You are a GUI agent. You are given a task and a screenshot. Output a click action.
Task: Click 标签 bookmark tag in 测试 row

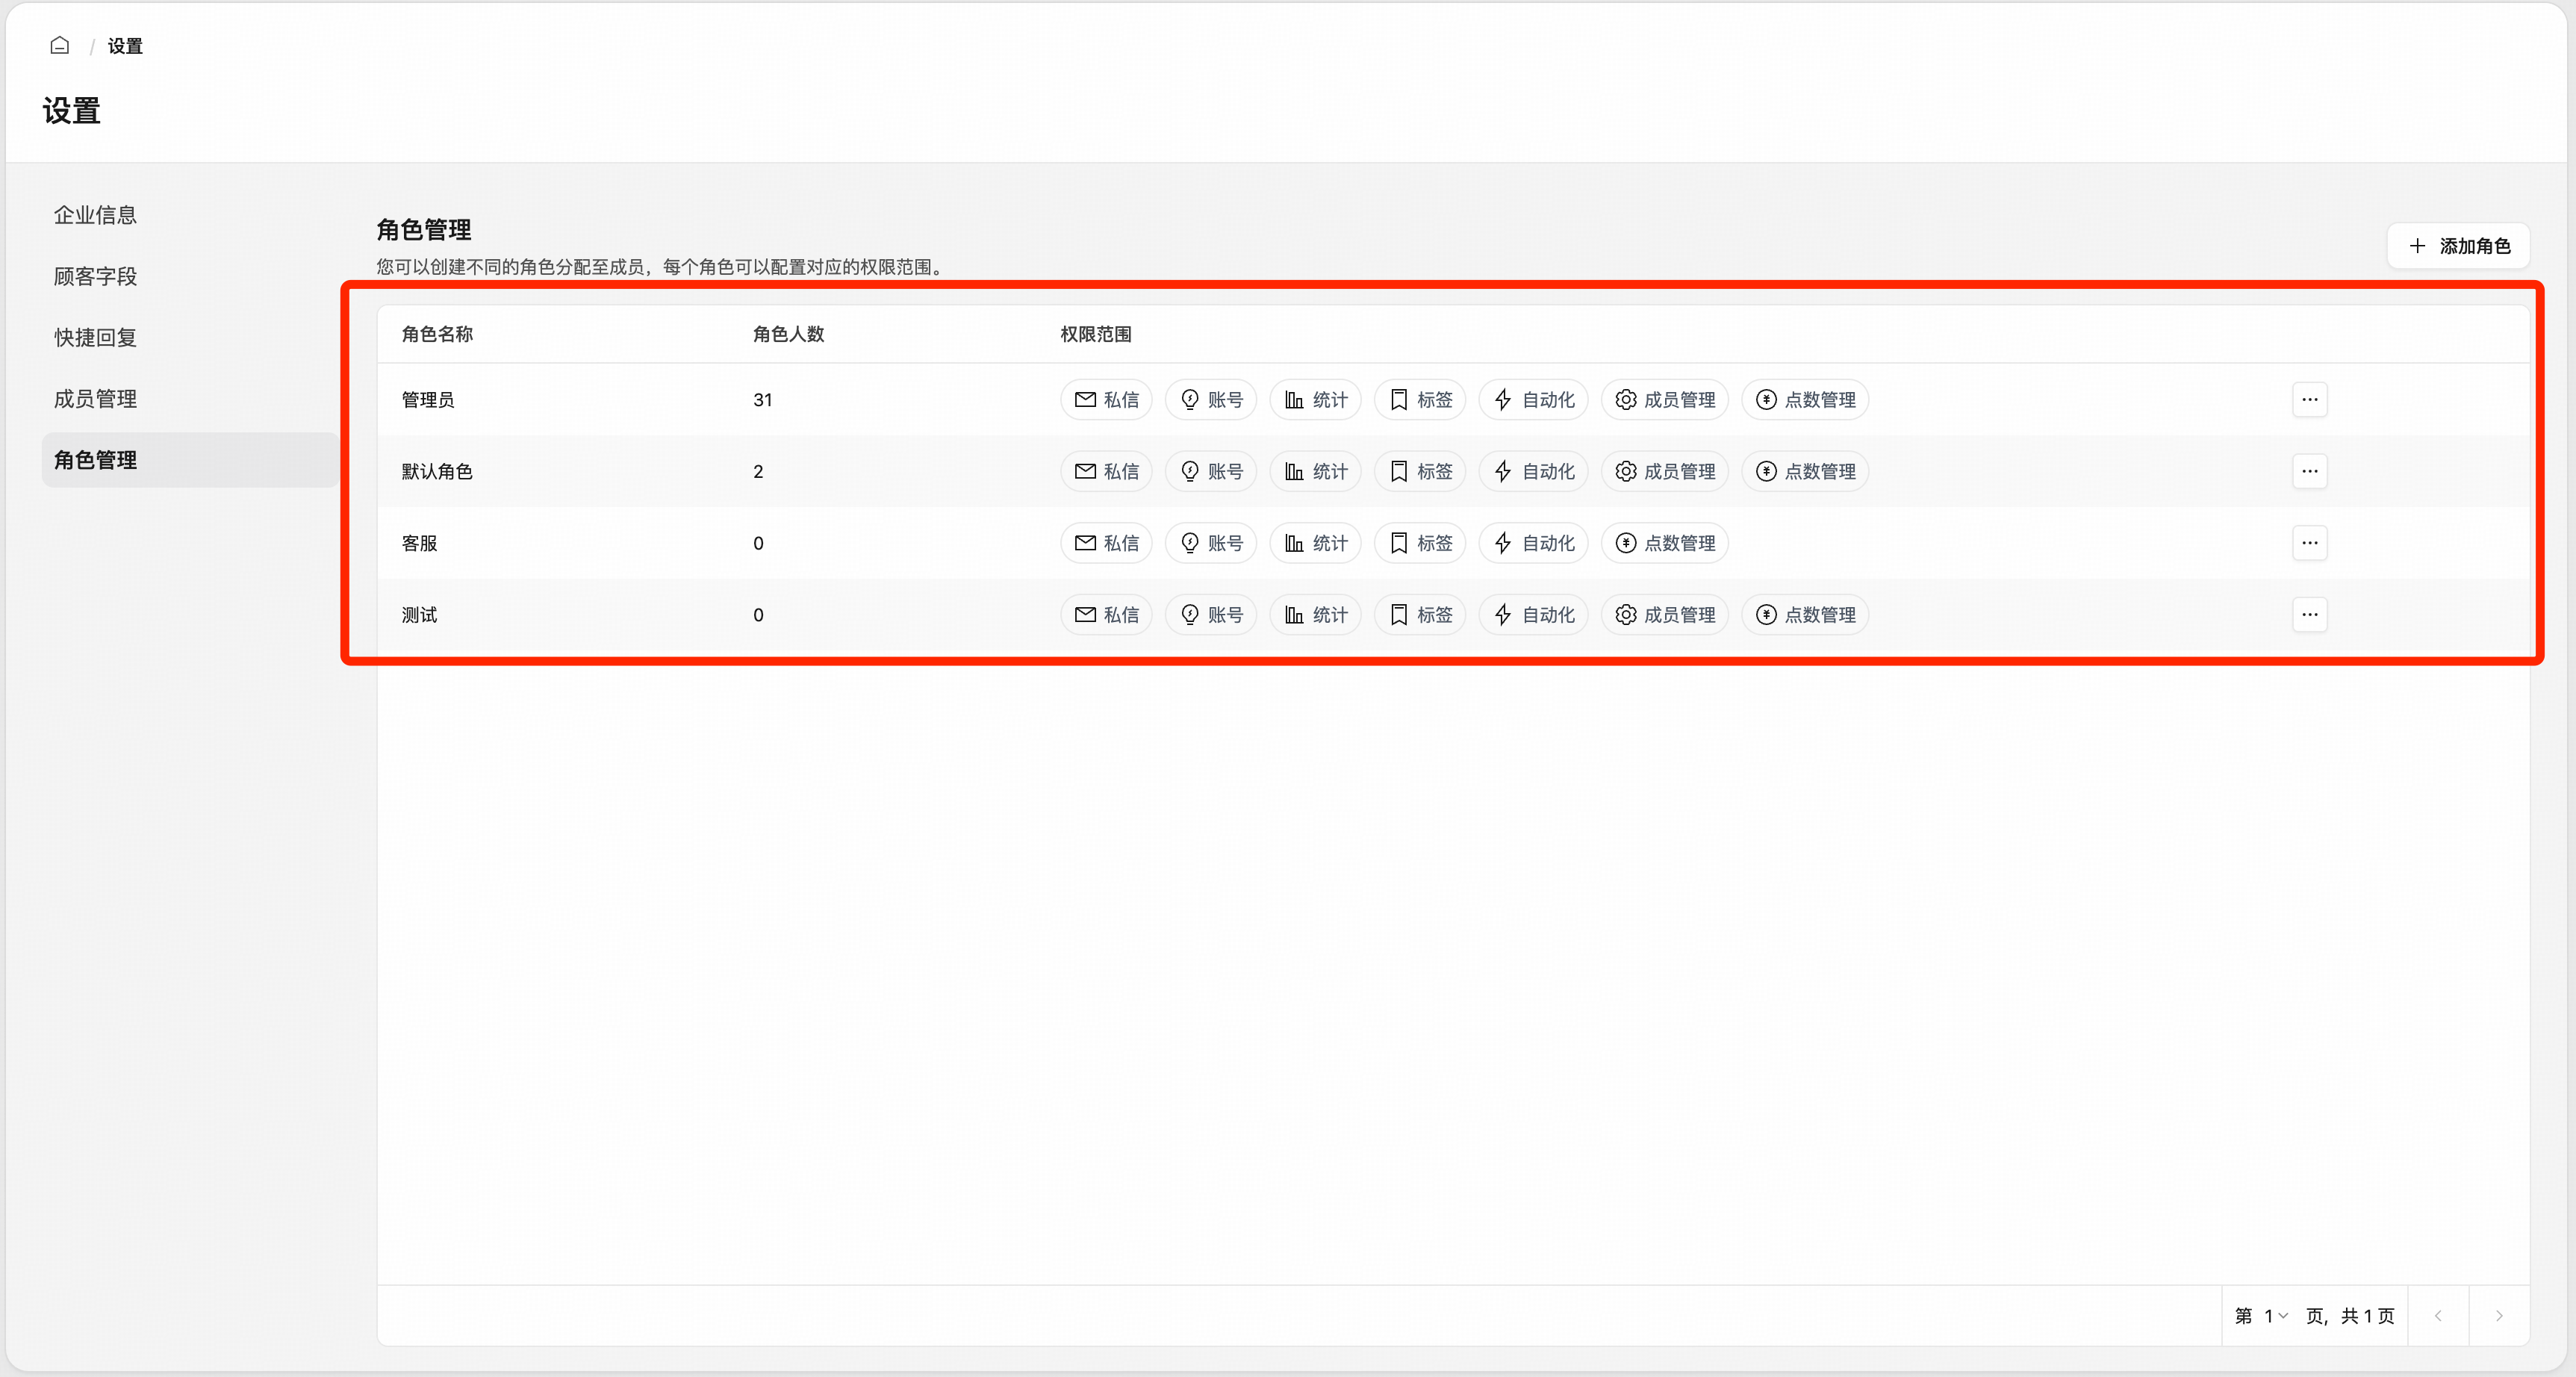tap(1420, 615)
